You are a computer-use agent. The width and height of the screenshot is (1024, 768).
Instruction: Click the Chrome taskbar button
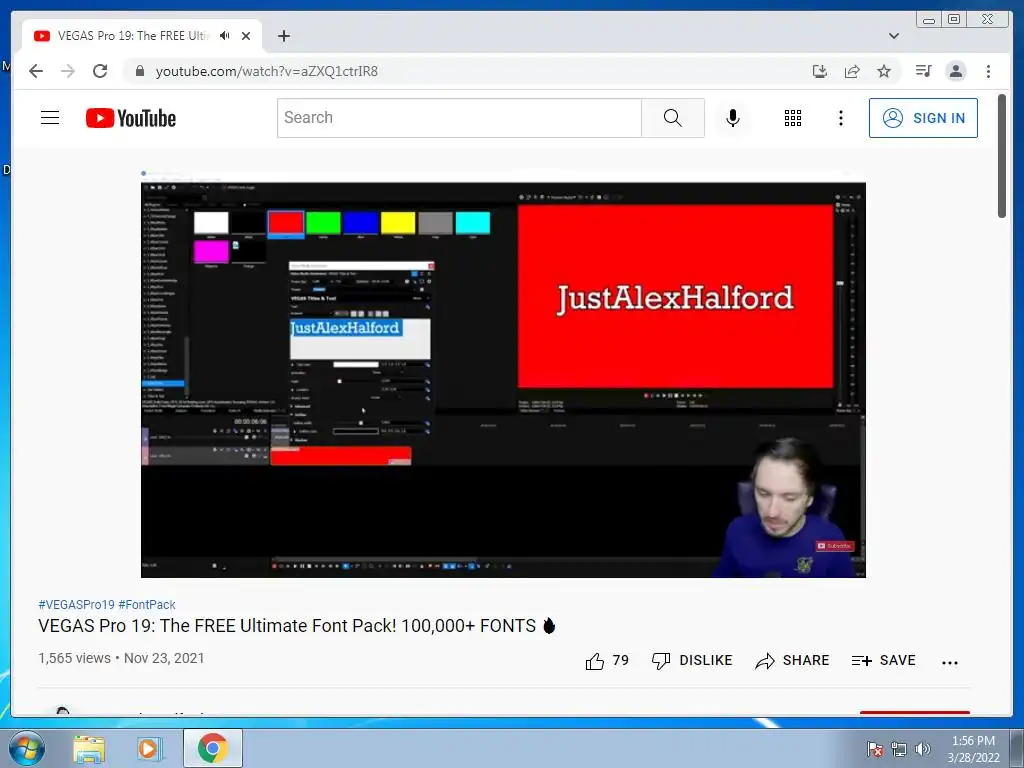tap(212, 748)
